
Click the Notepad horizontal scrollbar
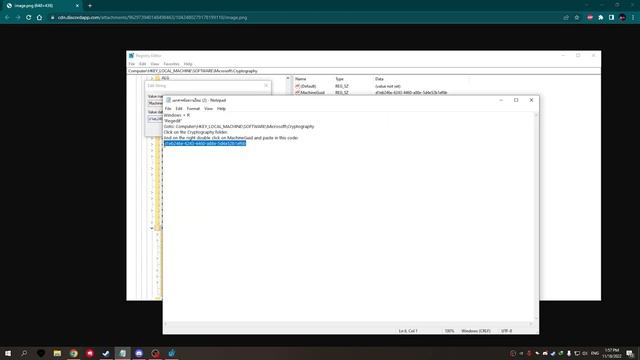click(x=348, y=324)
